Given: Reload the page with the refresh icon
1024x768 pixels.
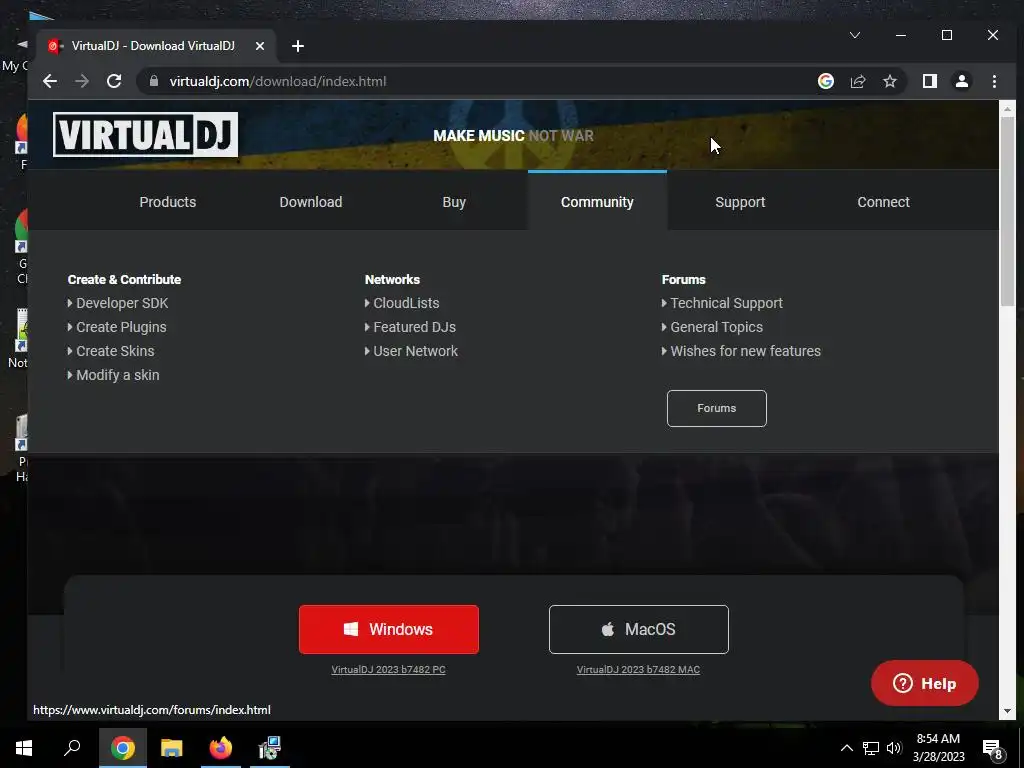Looking at the screenshot, I should point(114,81).
